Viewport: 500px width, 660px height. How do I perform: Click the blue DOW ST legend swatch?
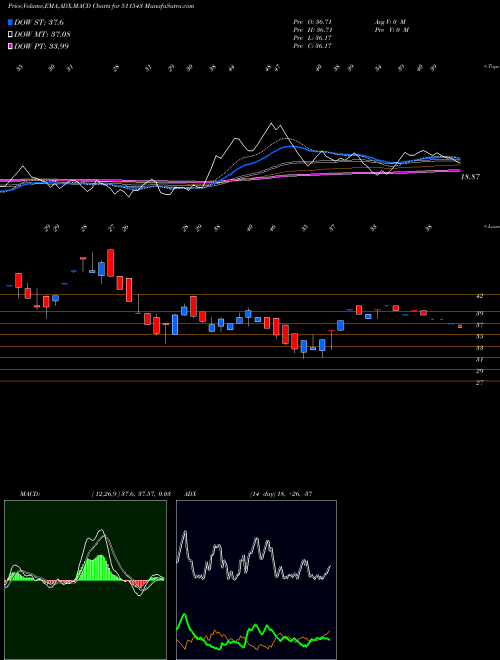tap(10, 22)
